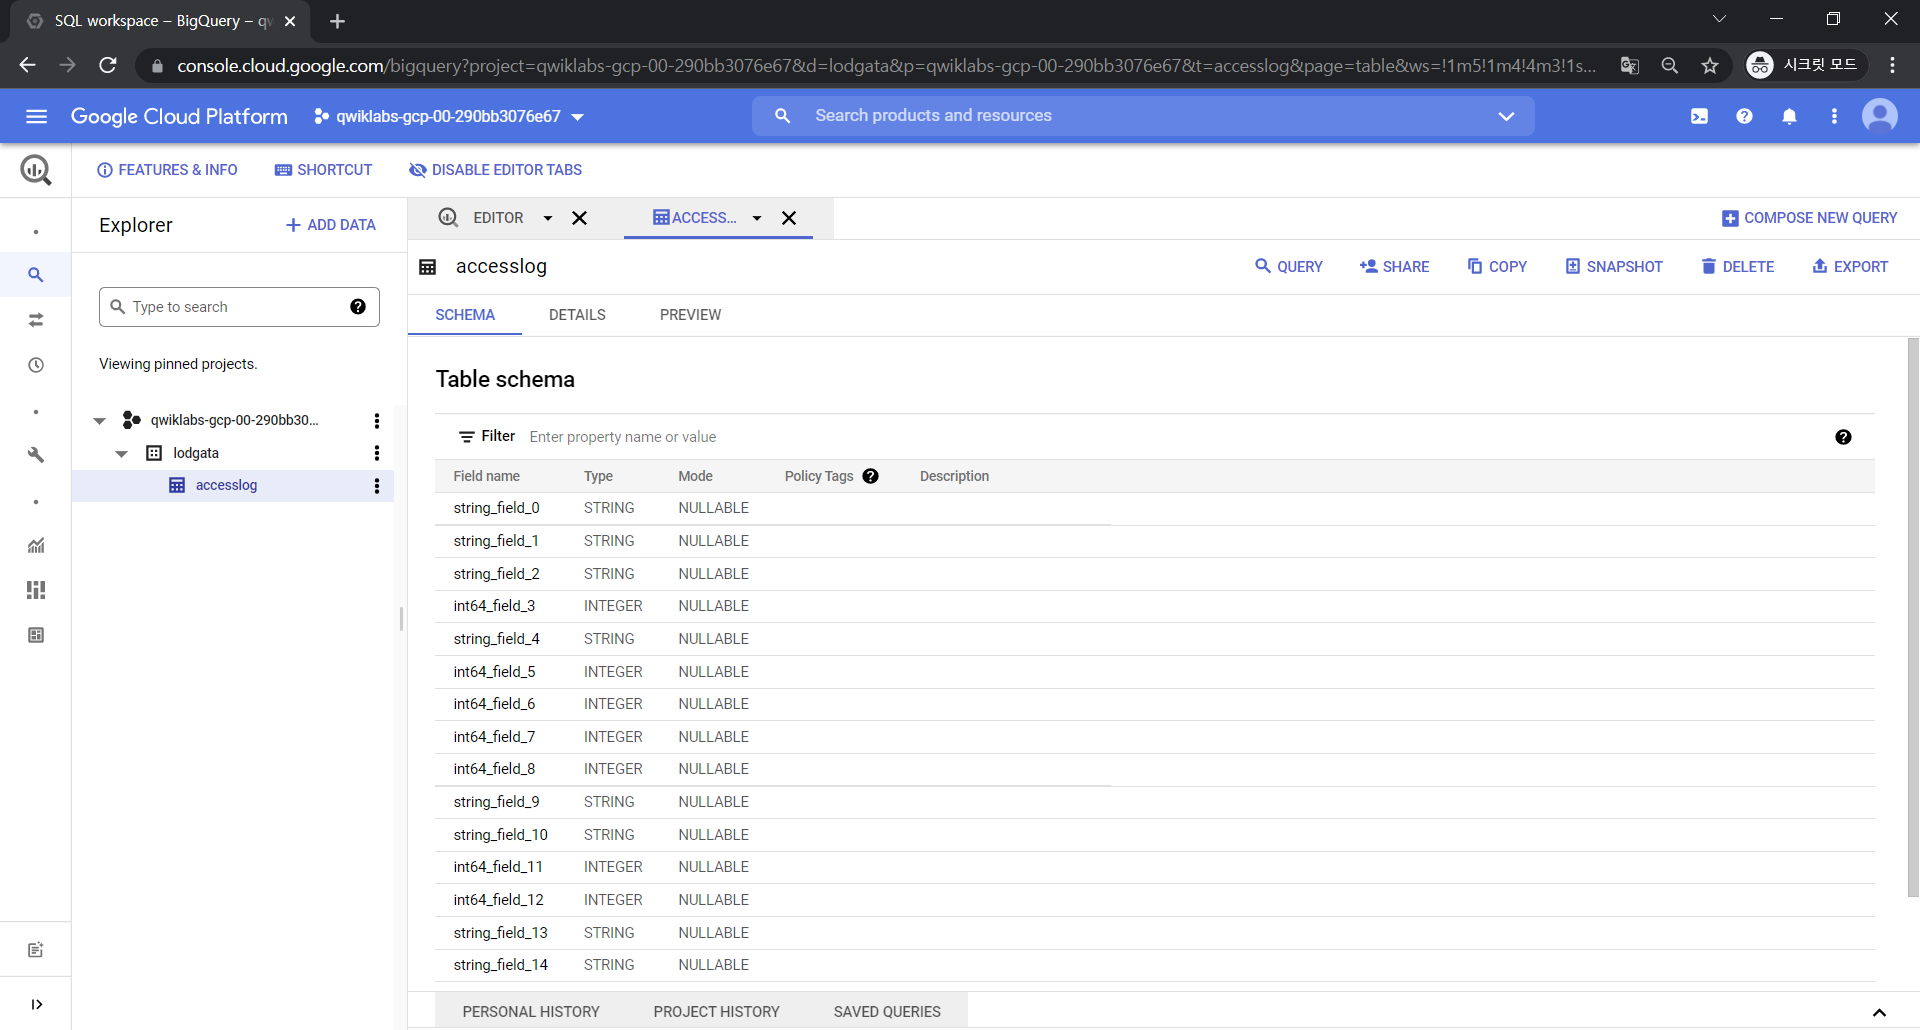Reload the browser page
Viewport: 1920px width, 1030px height.
click(x=108, y=65)
